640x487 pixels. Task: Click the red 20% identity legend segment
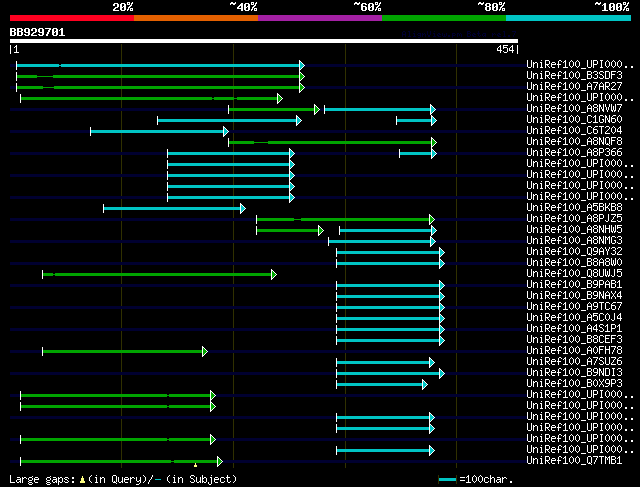point(72,18)
